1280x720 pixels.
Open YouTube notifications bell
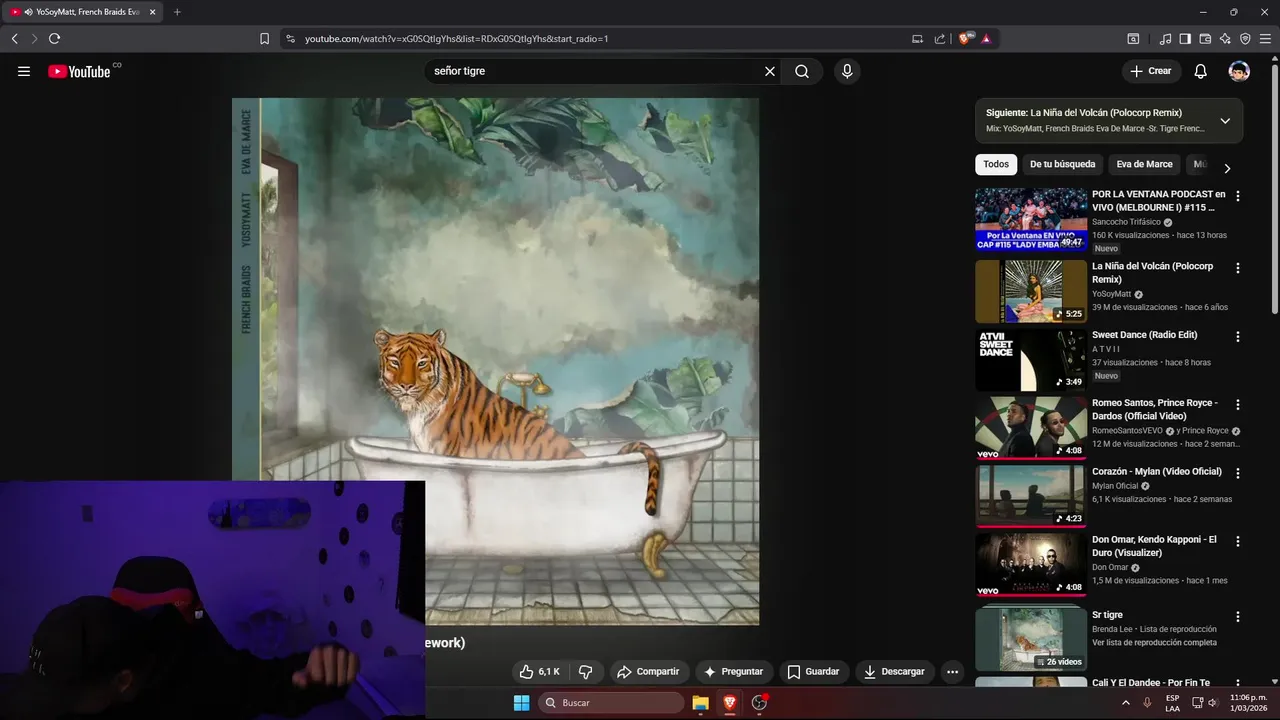pos(1201,71)
